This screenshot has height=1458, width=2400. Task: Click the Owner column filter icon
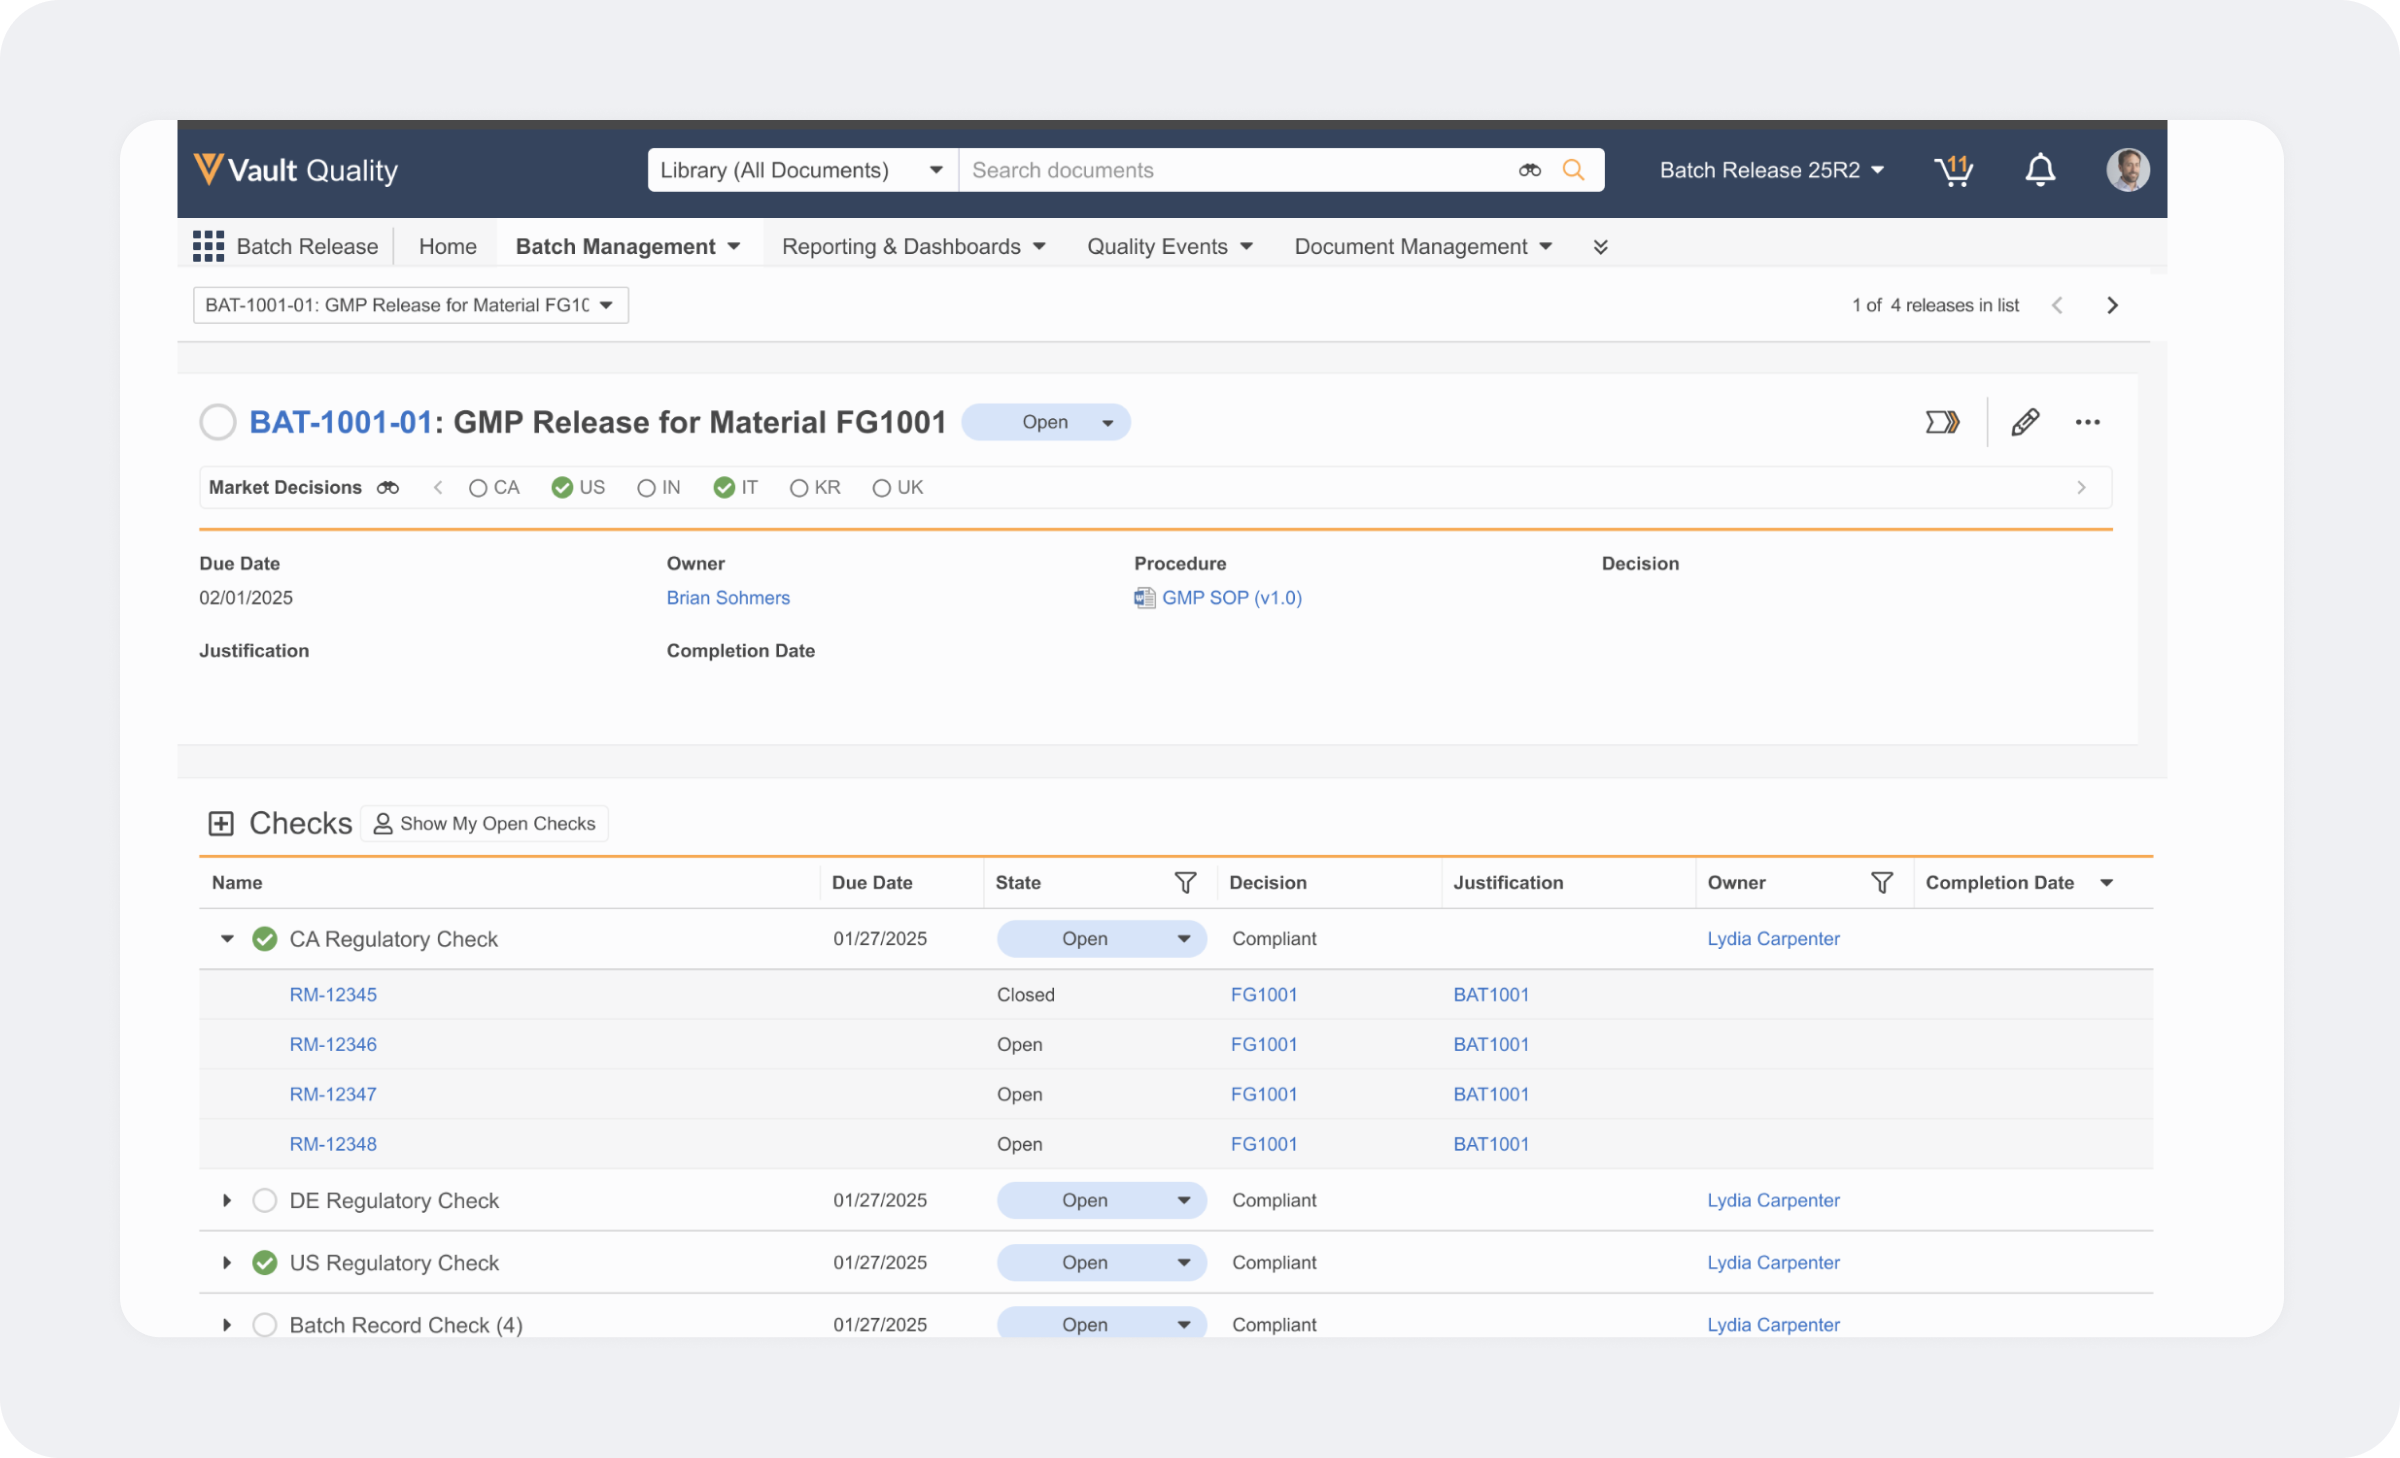tap(1881, 882)
